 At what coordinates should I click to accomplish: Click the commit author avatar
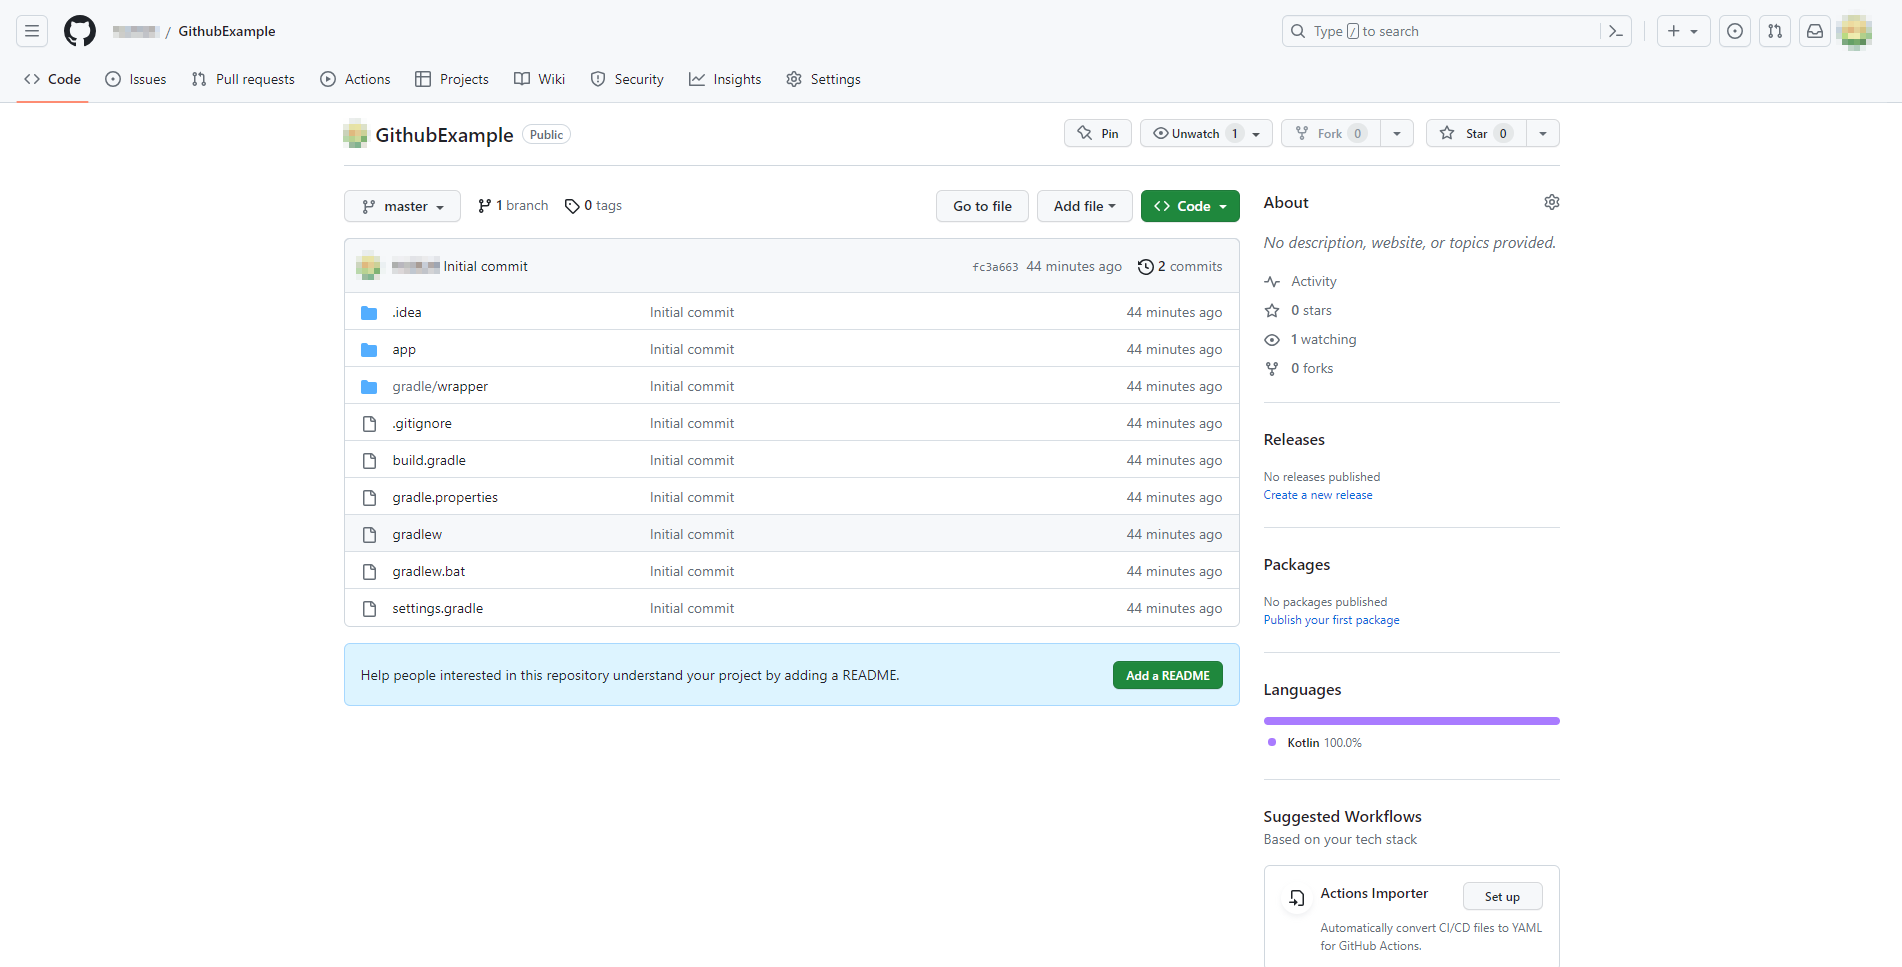[368, 266]
